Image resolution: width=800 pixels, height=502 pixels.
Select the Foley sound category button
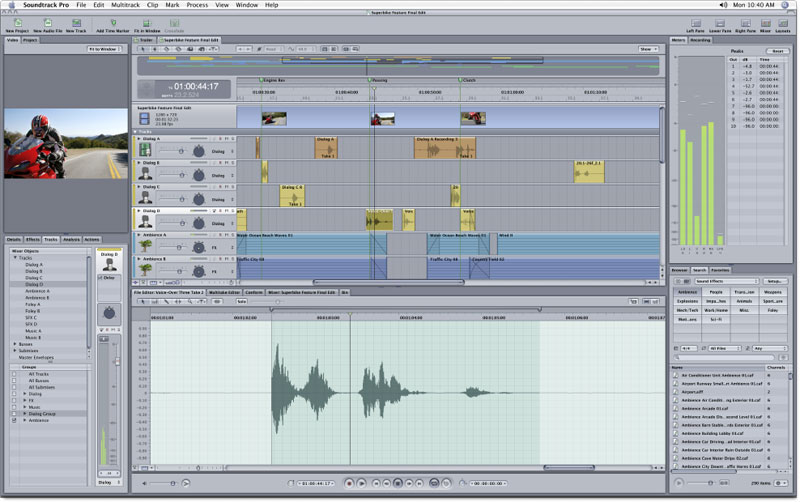pyautogui.click(x=773, y=310)
